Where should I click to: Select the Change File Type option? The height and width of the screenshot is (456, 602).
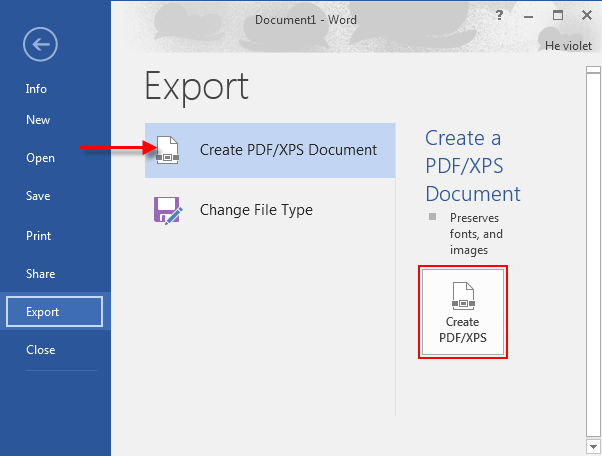(x=270, y=210)
